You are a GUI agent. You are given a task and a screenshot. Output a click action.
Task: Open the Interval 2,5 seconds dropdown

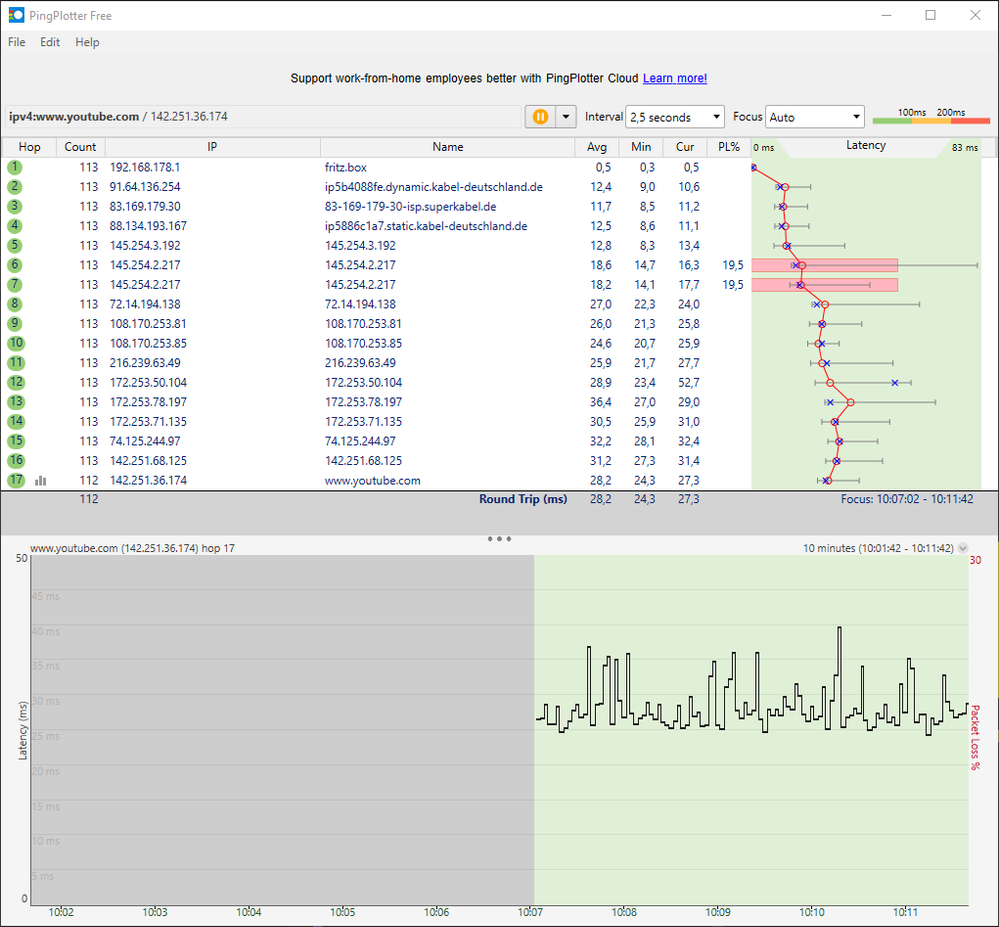click(x=675, y=117)
